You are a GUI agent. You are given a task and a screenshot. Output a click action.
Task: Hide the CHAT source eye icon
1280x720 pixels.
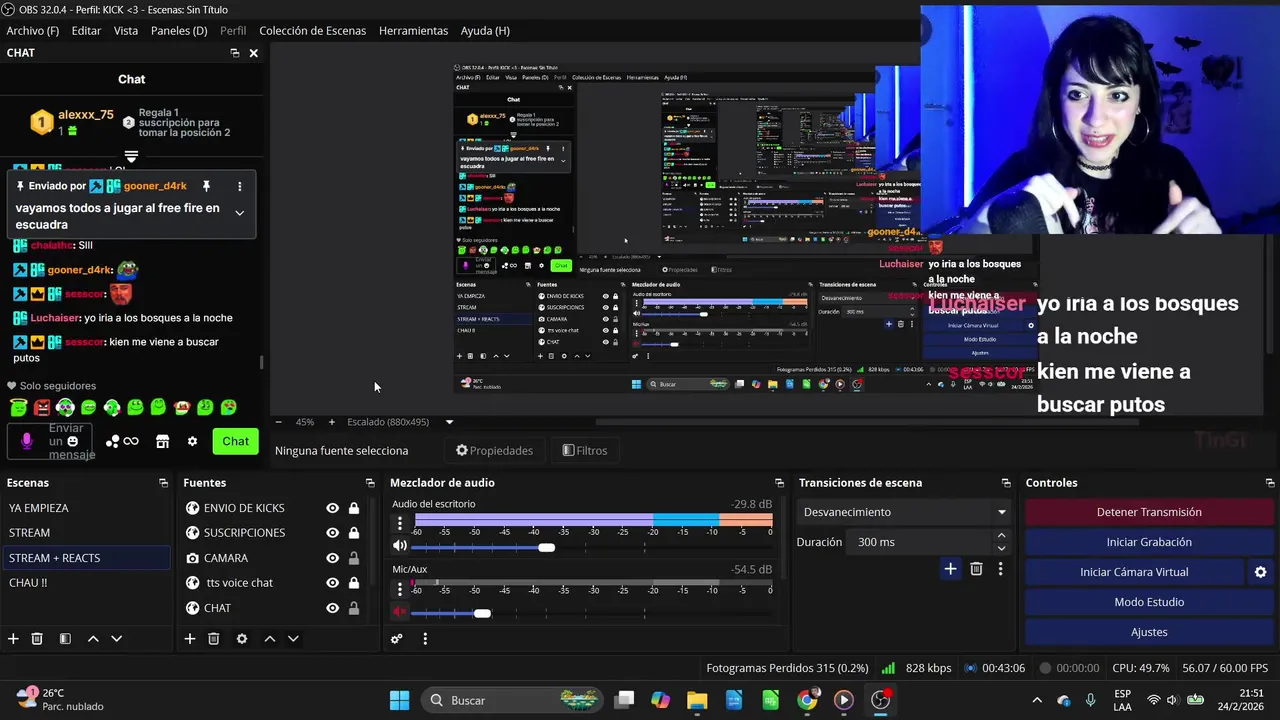332,608
